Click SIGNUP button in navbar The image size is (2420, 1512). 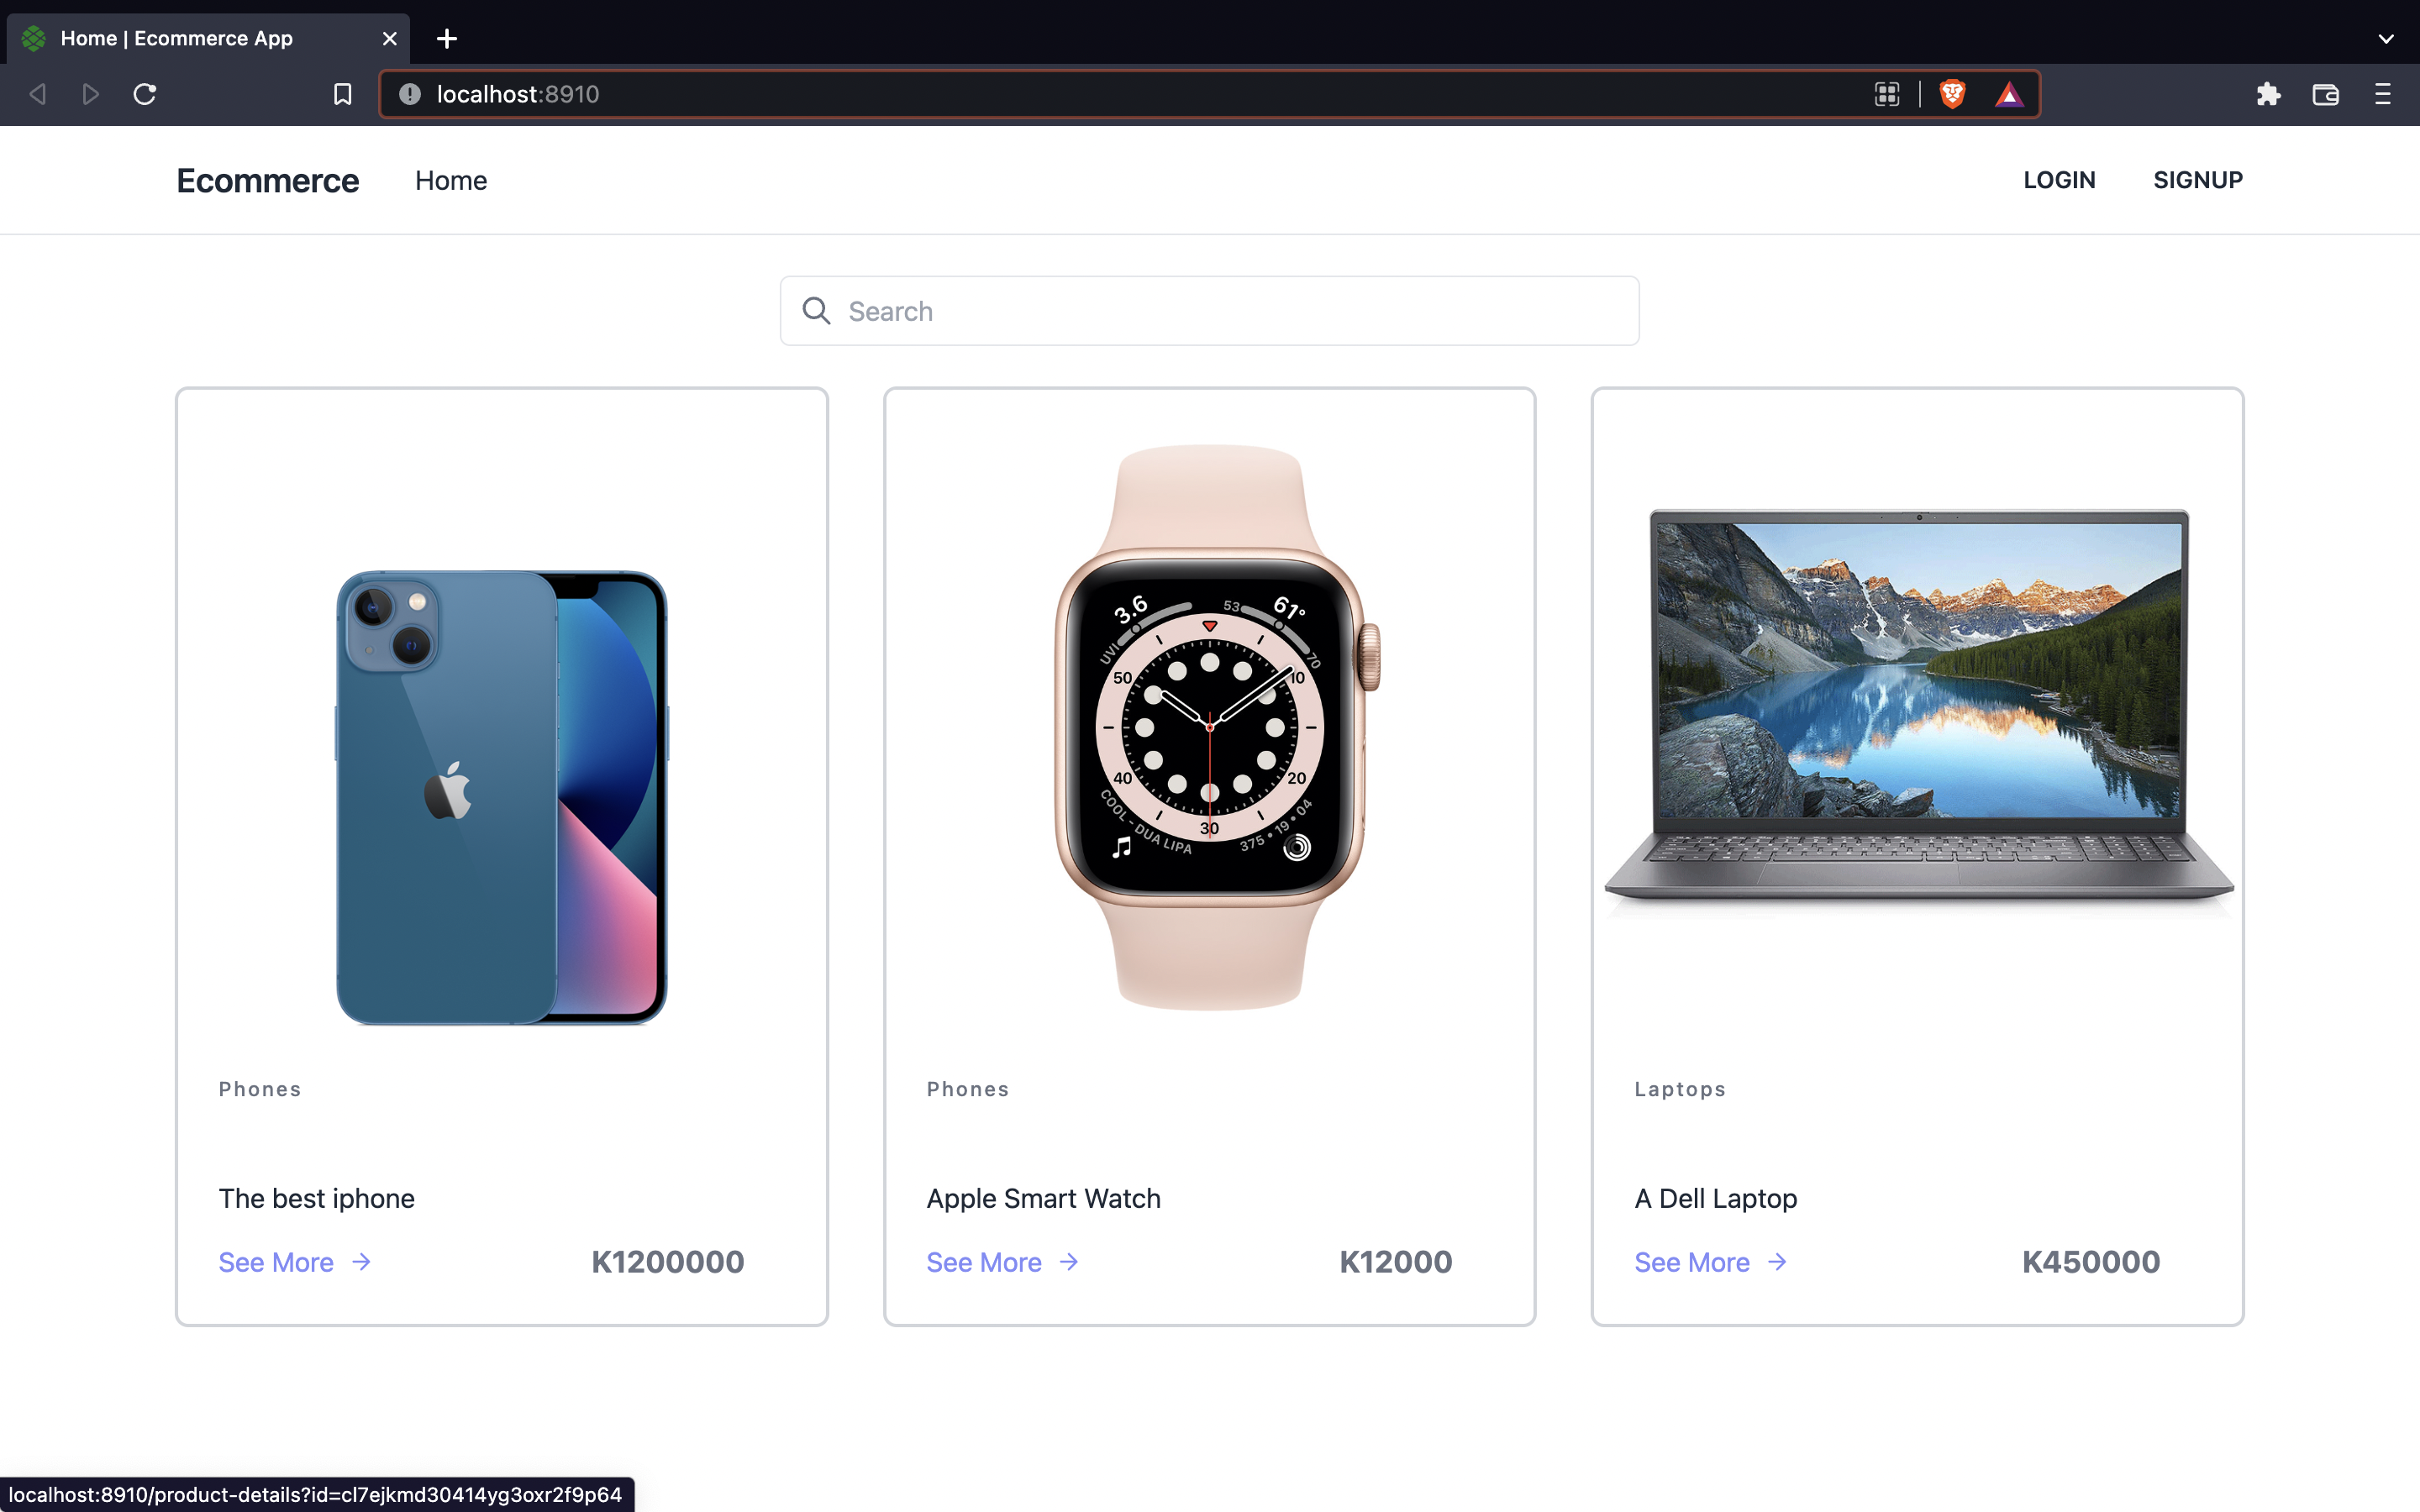tap(2197, 180)
